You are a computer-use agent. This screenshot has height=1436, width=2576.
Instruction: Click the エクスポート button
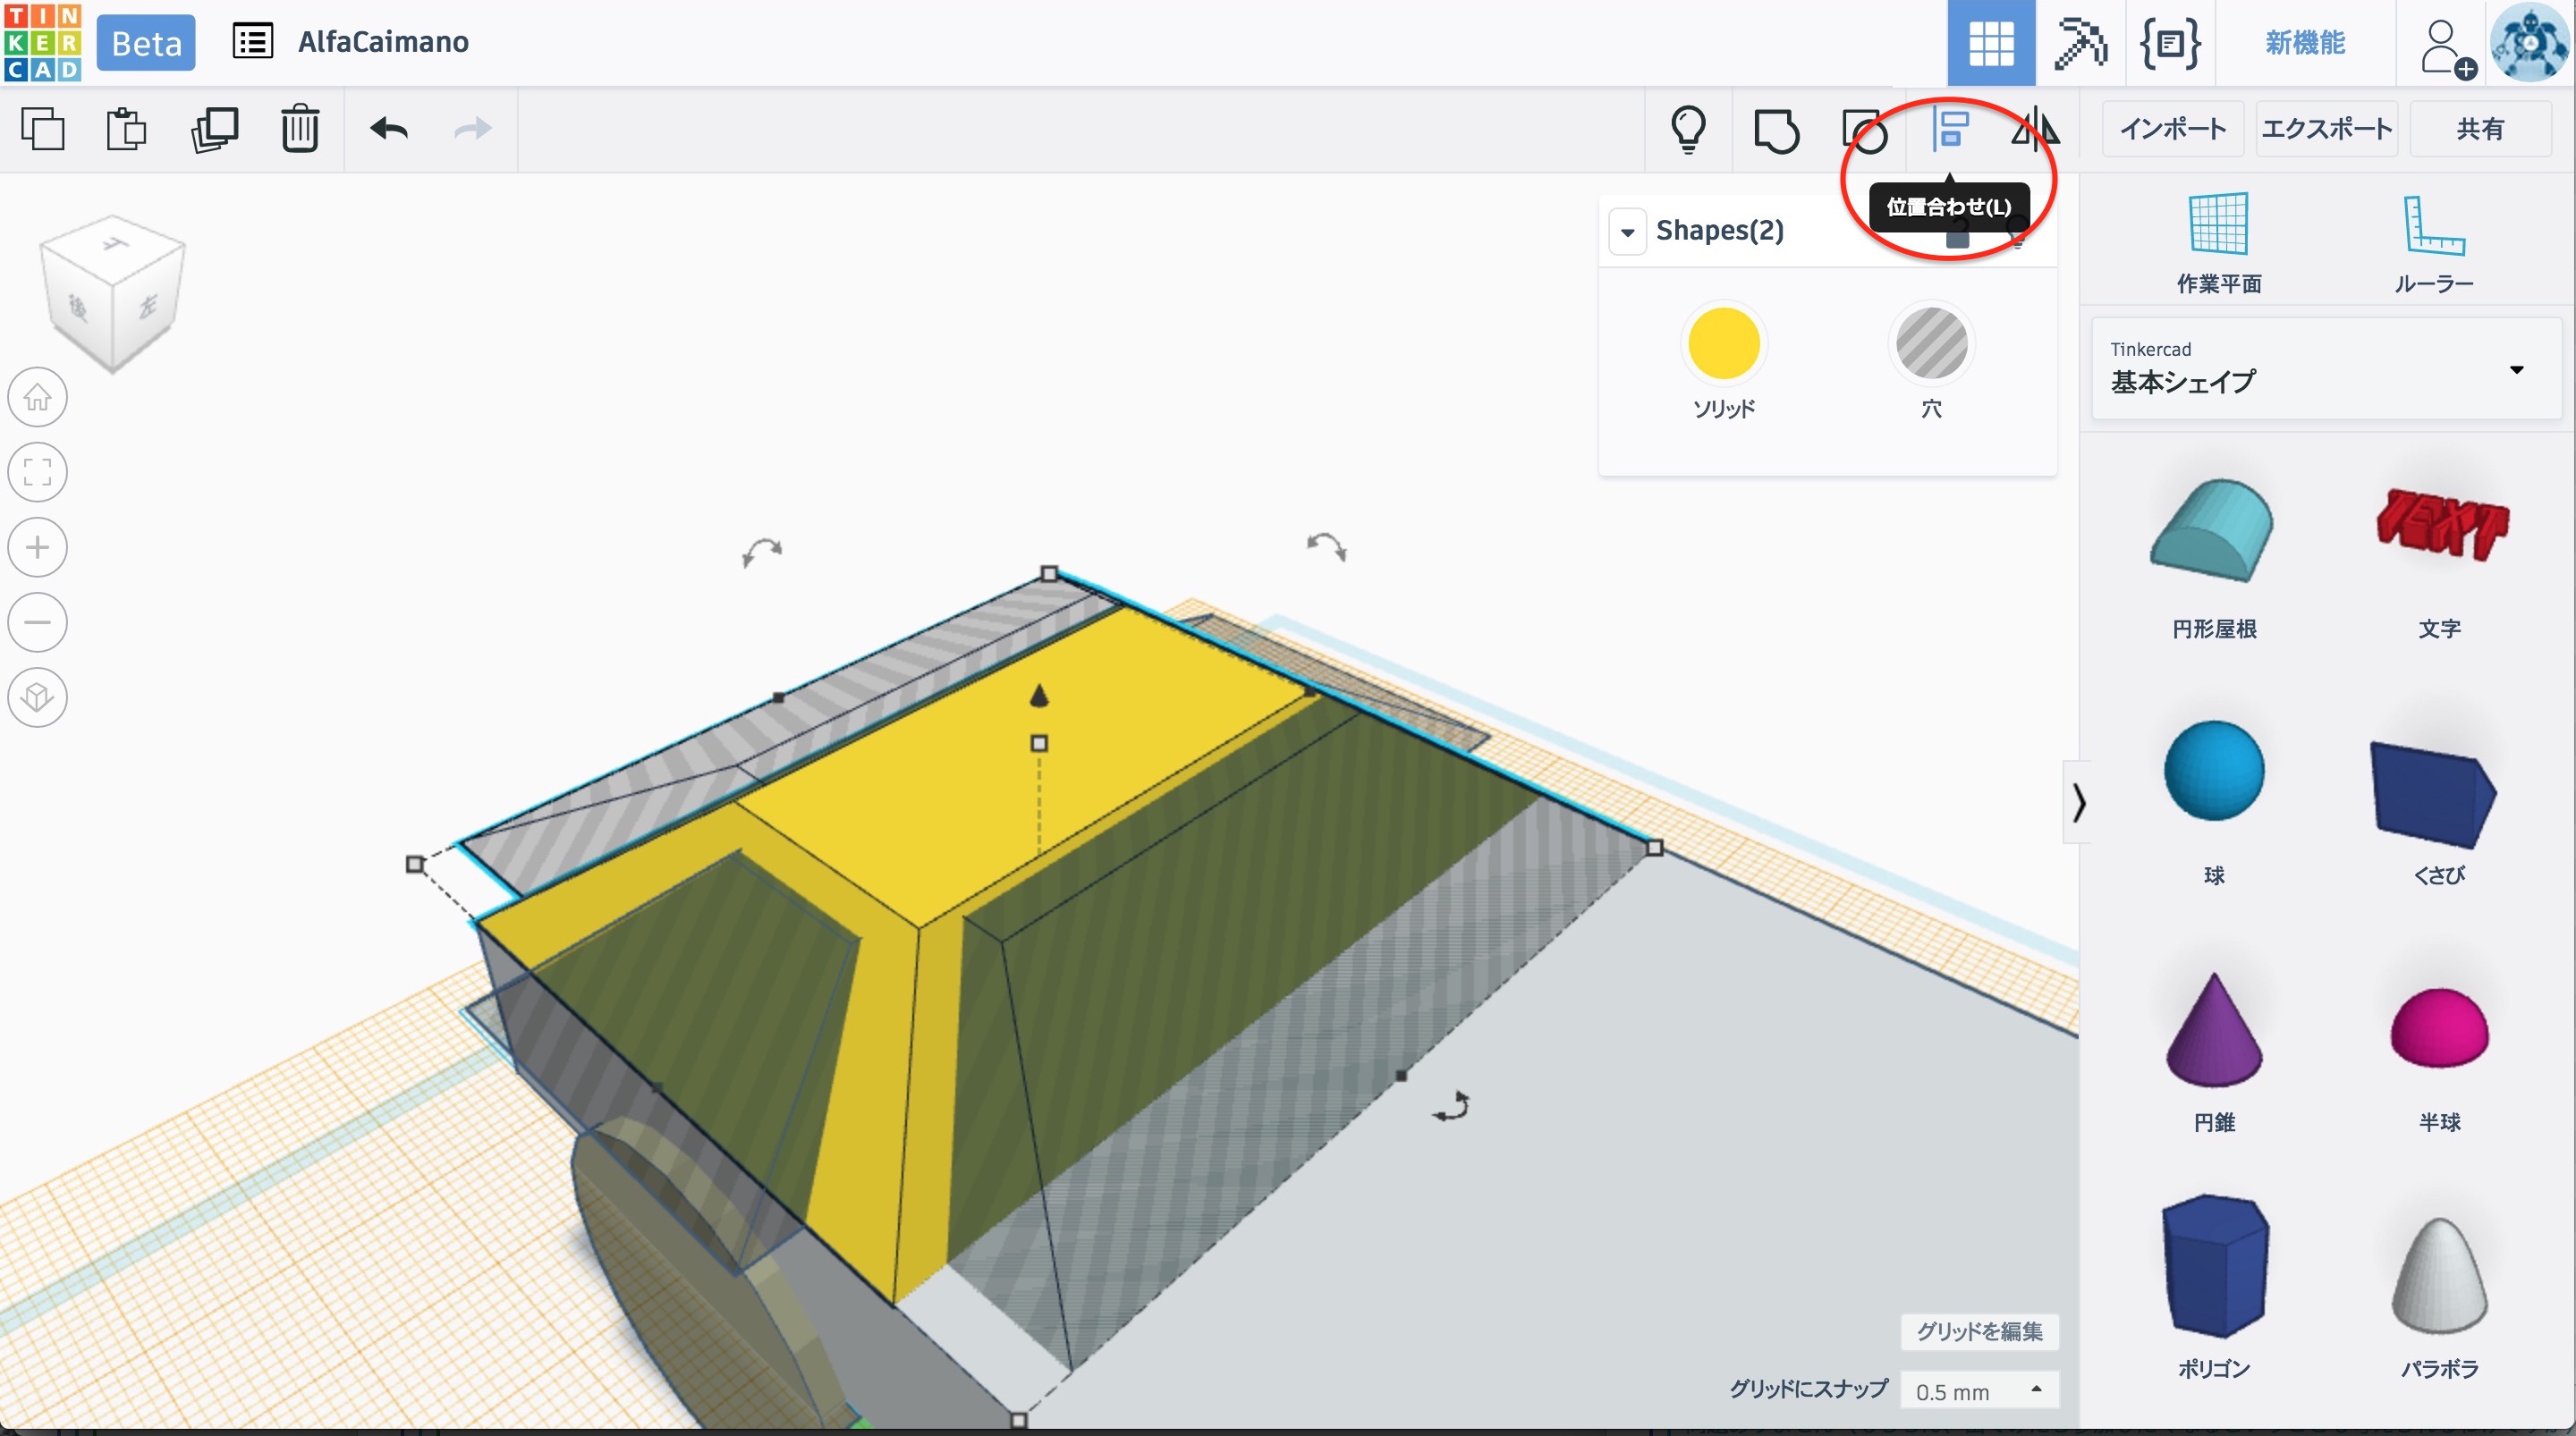pos(2326,129)
